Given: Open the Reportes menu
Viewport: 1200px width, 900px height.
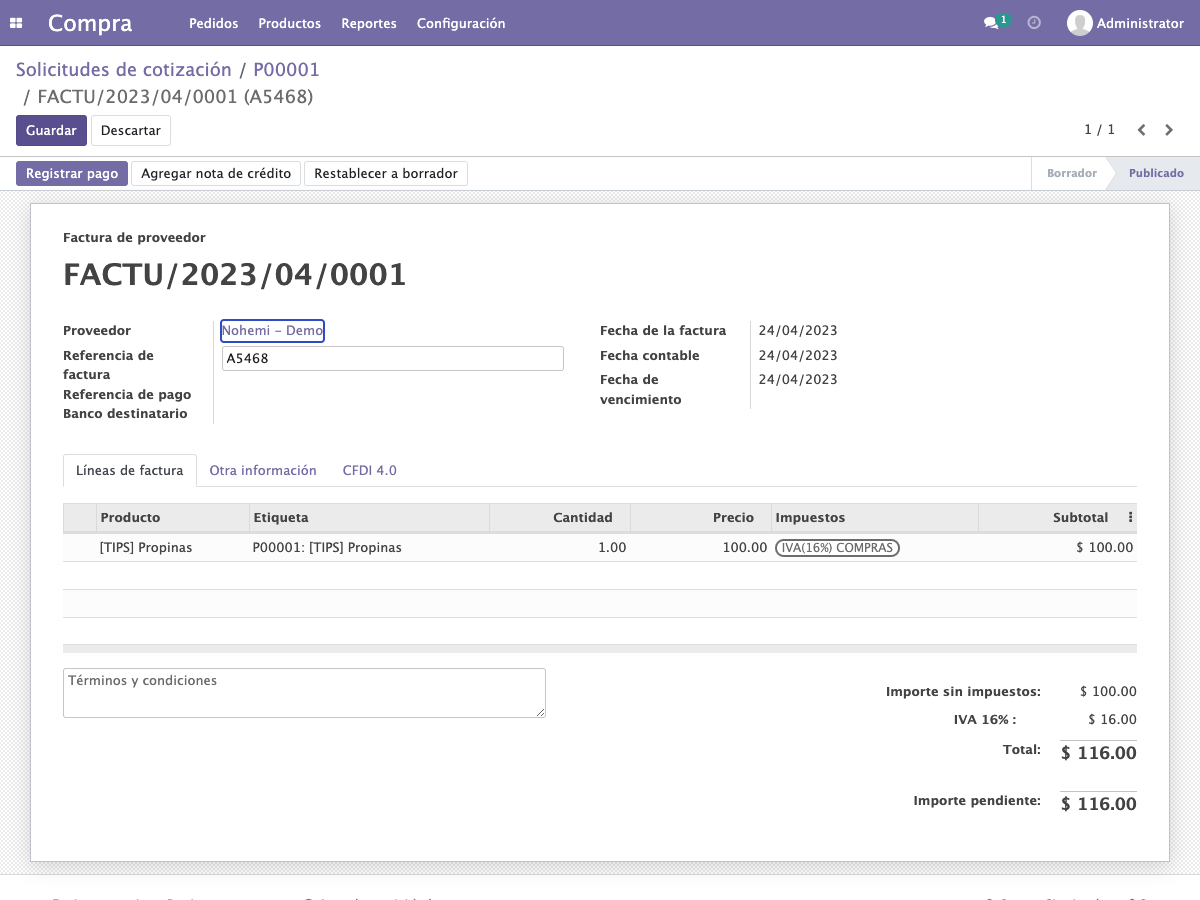Looking at the screenshot, I should click(369, 23).
